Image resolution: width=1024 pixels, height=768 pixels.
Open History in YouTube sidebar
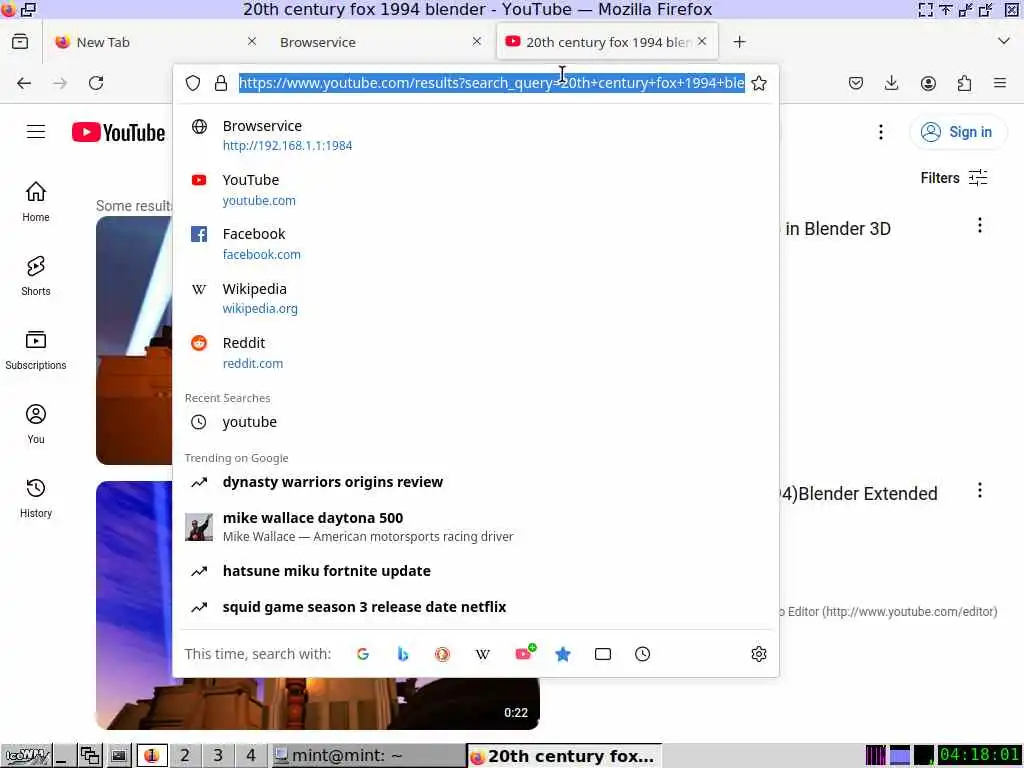[x=36, y=498]
